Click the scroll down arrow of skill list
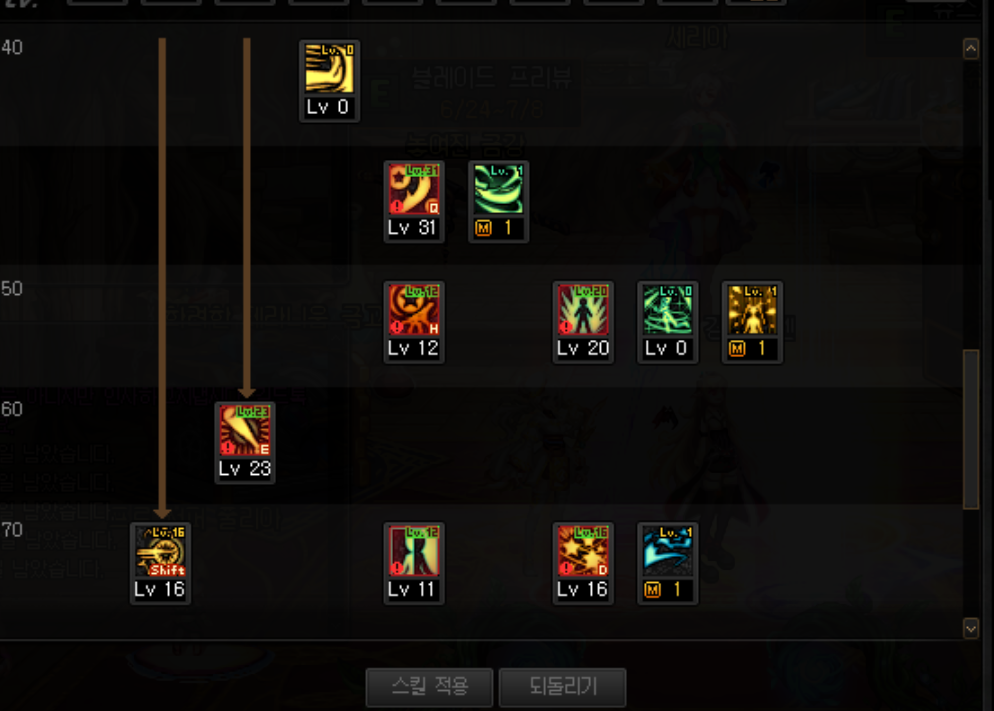Image resolution: width=994 pixels, height=711 pixels. coord(971,629)
